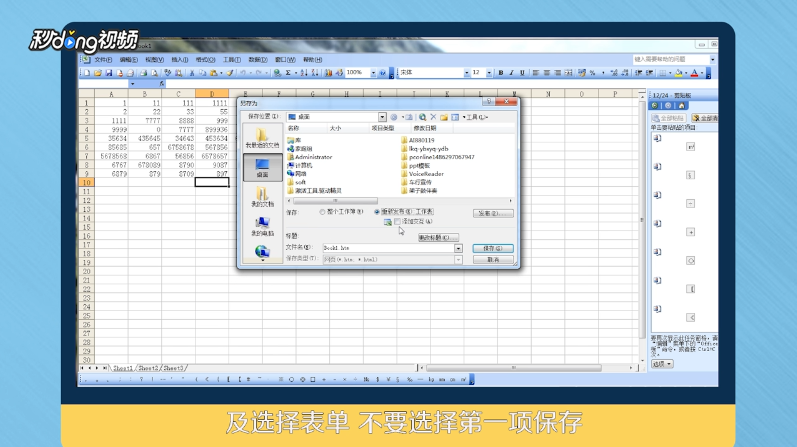797x447 pixels.
Task: Toggle Italic formatting button
Action: click(x=511, y=73)
